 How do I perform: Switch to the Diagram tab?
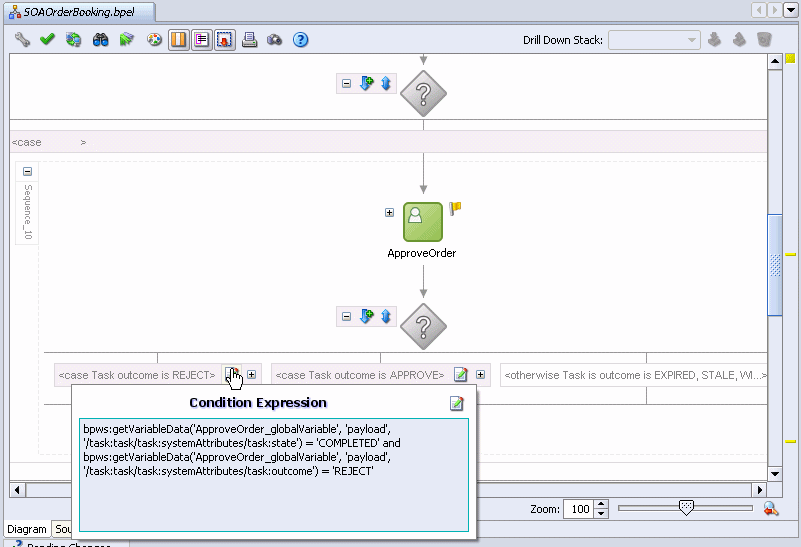tap(27, 529)
